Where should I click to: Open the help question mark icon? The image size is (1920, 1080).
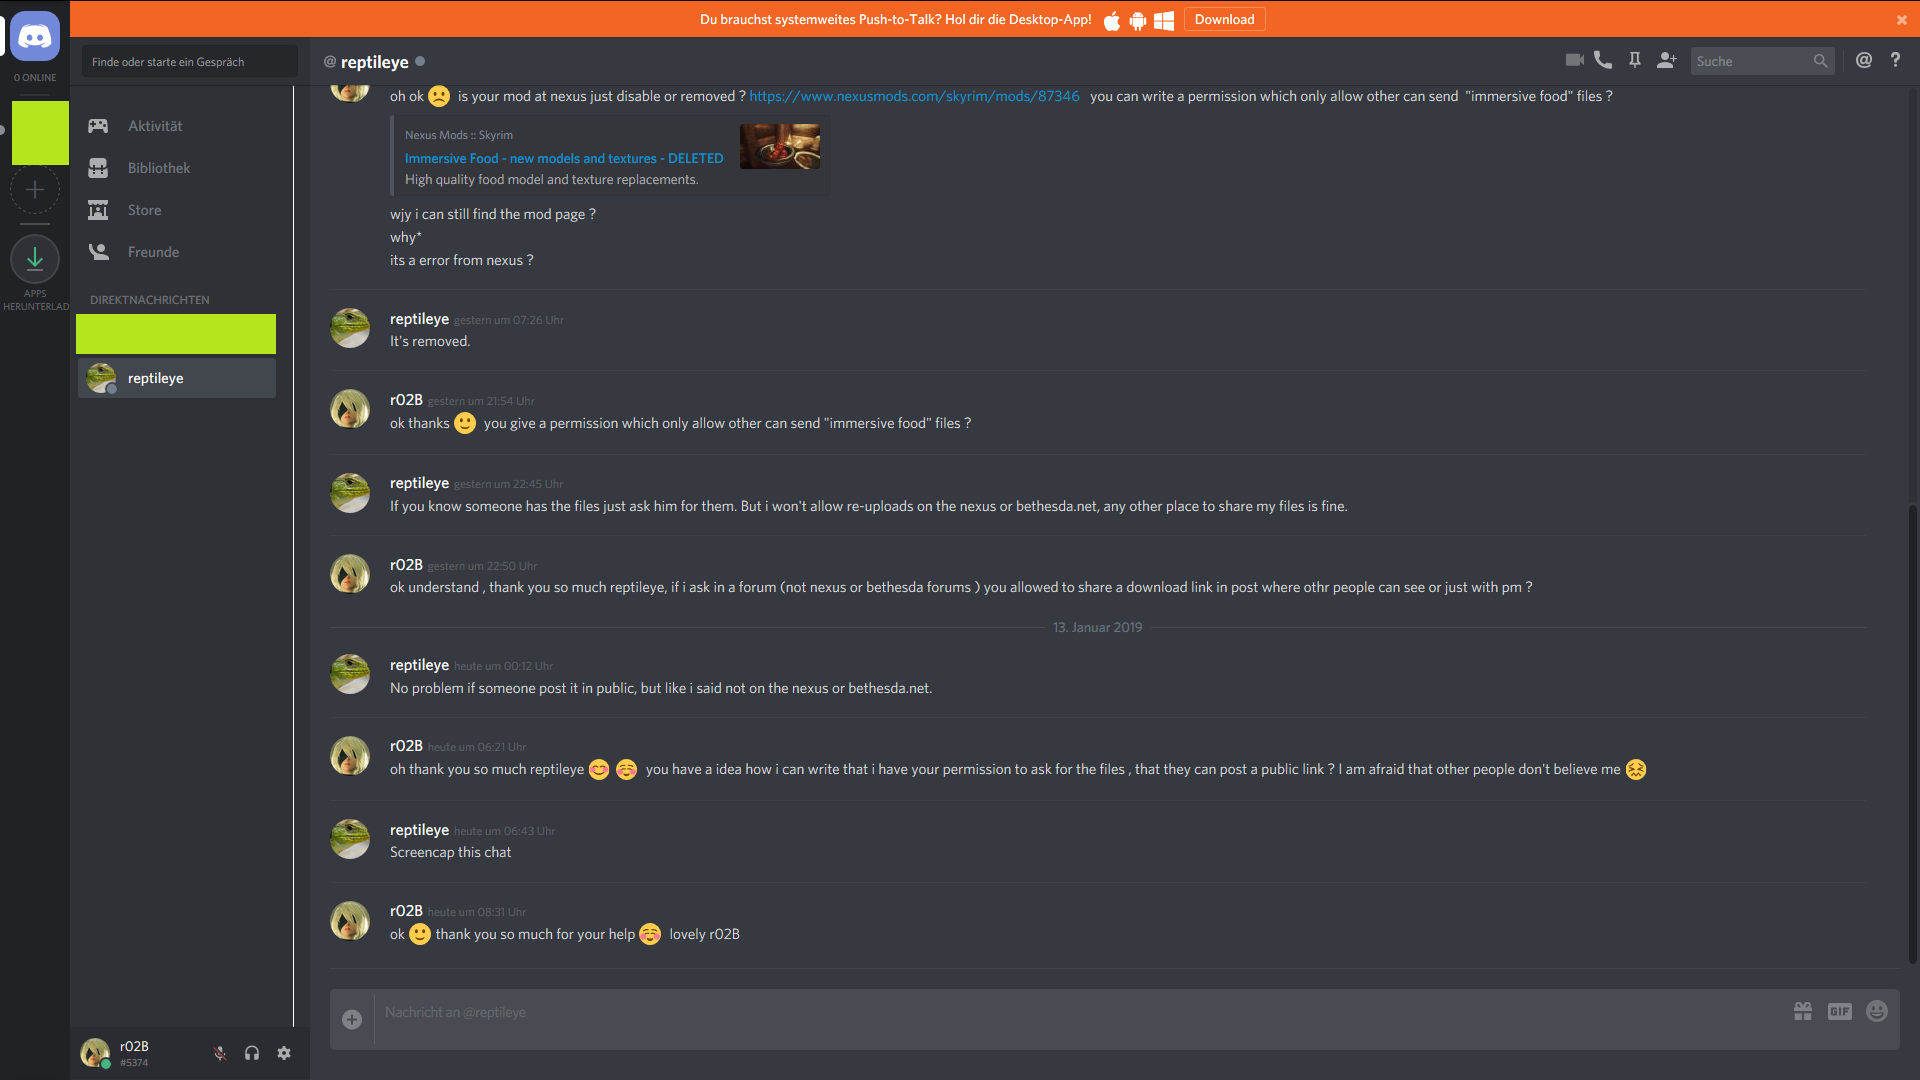coord(1895,60)
